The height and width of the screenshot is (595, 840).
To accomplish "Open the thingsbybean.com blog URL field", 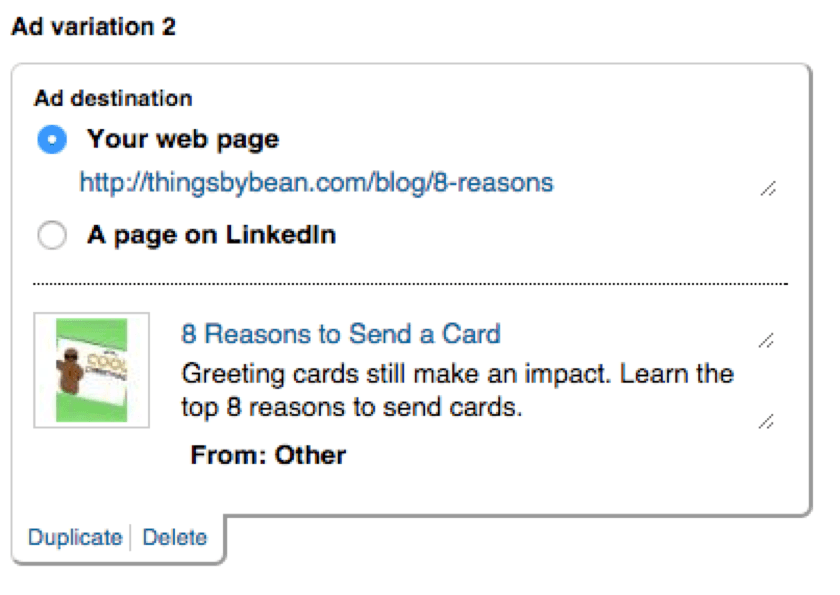I will point(316,183).
